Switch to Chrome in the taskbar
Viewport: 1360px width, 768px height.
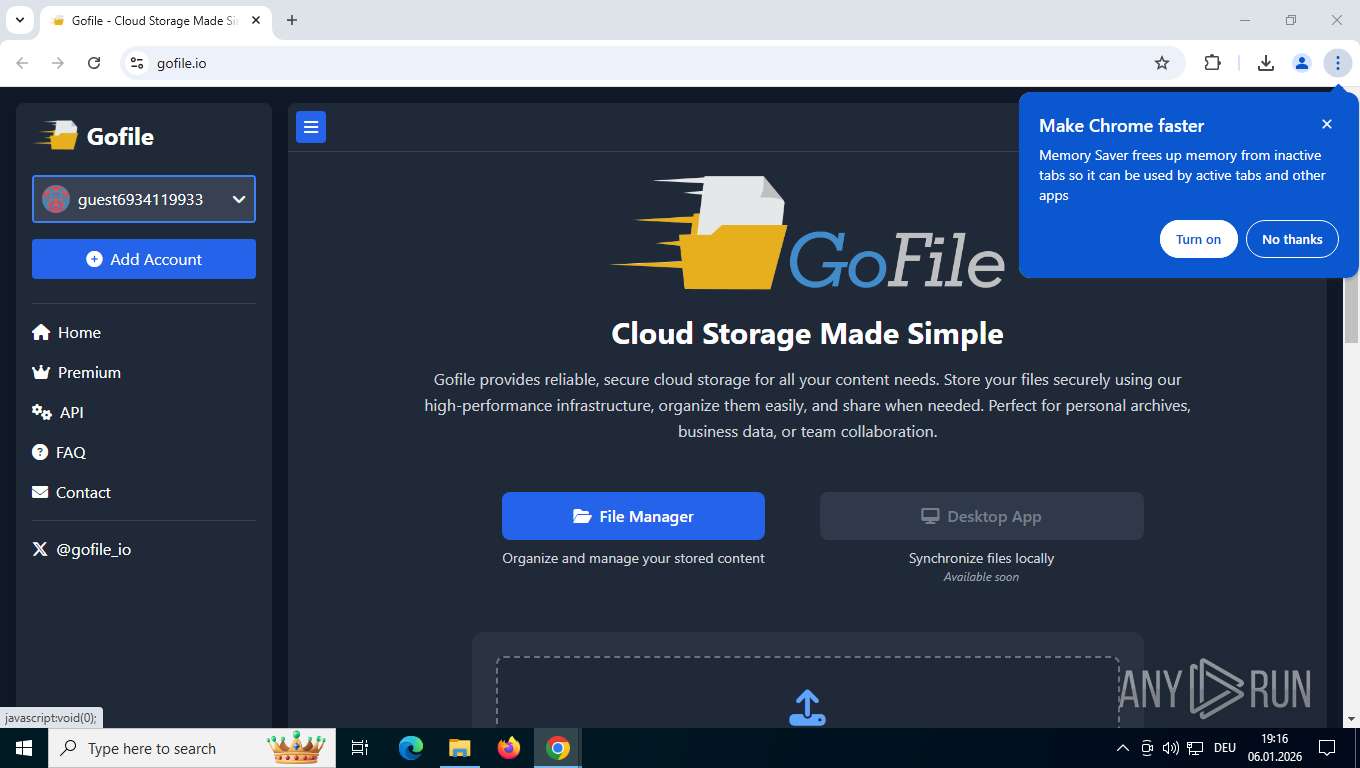coord(558,748)
